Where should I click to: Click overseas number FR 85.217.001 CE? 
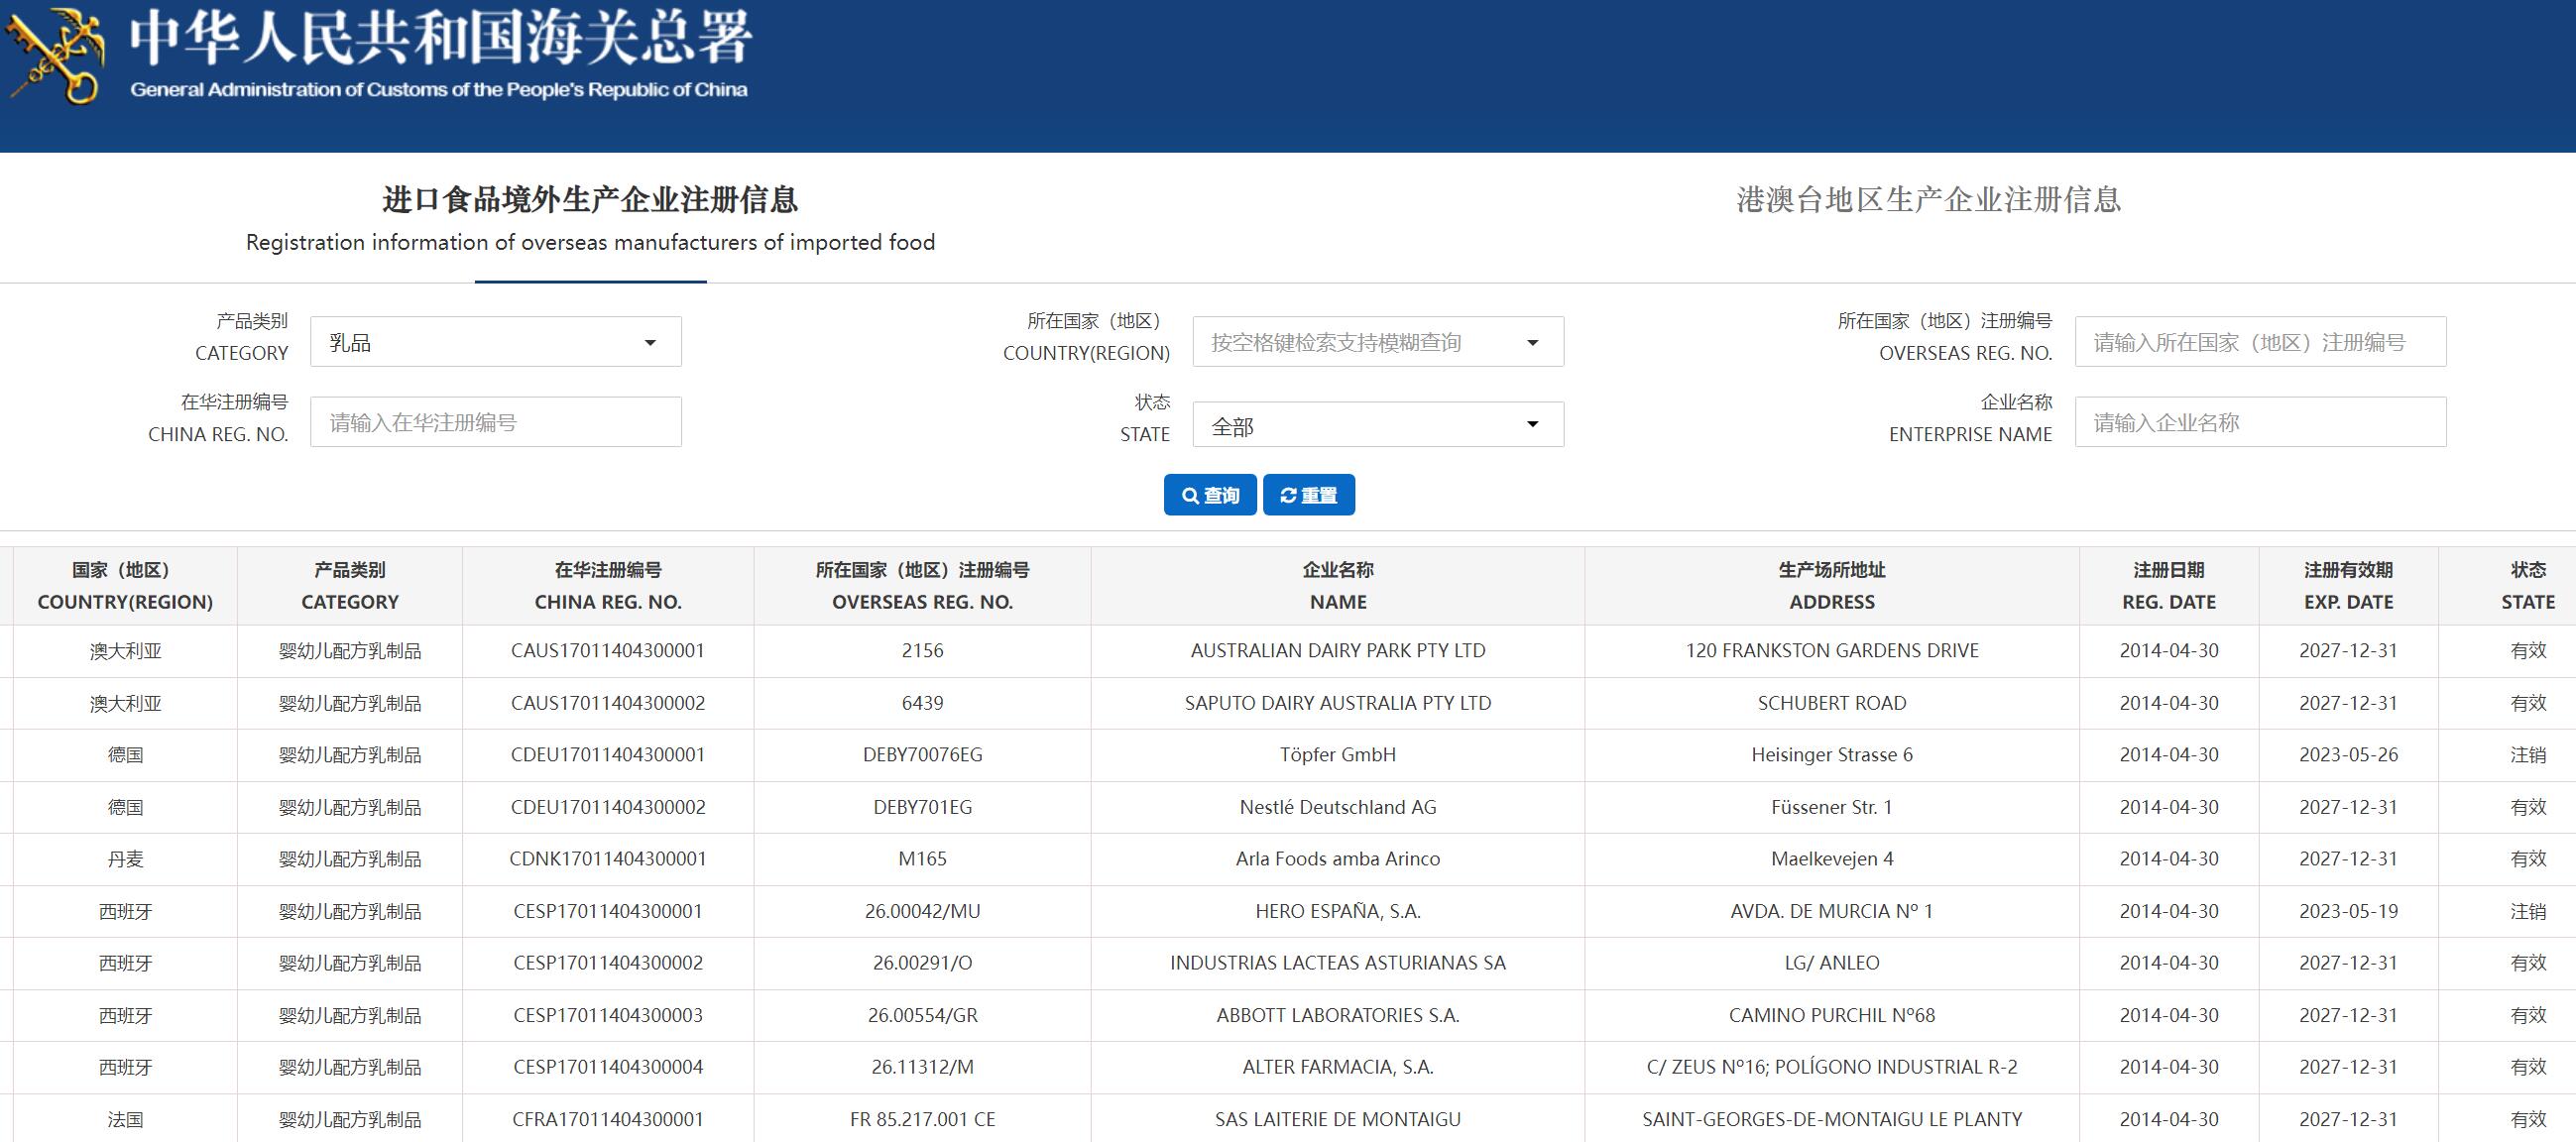[922, 1119]
